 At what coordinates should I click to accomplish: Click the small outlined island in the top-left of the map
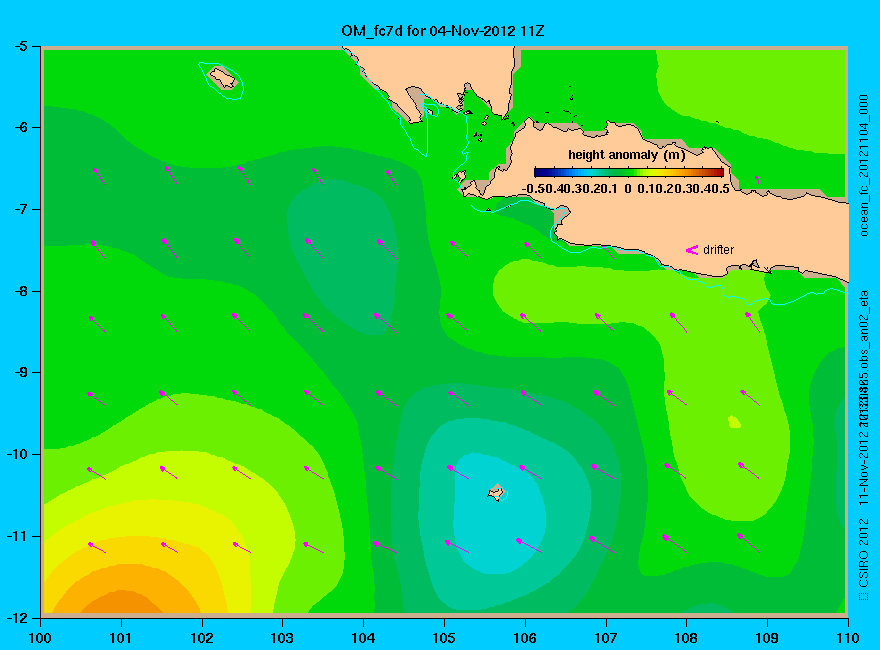pyautogui.click(x=223, y=77)
